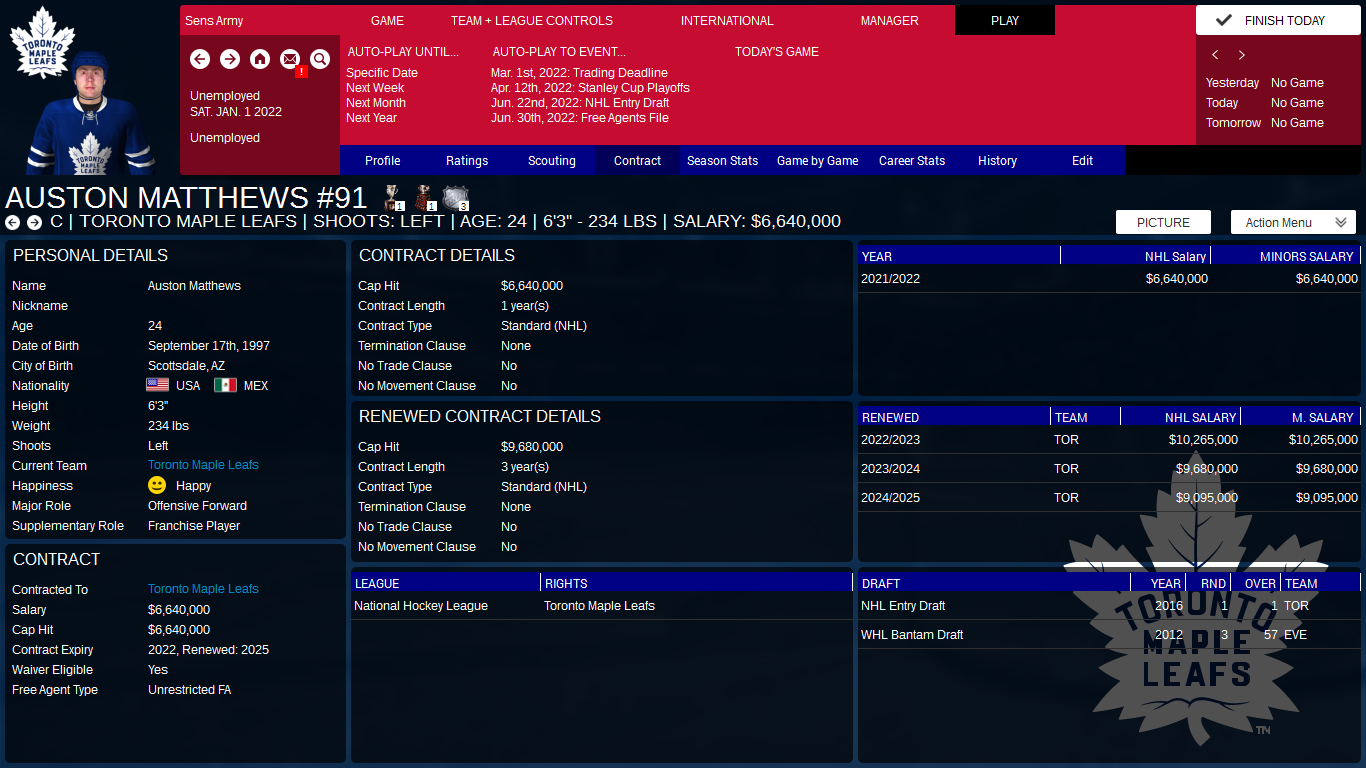Image resolution: width=1366 pixels, height=768 pixels.
Task: Auto-play to NHL Entry Draft event
Action: click(x=580, y=103)
